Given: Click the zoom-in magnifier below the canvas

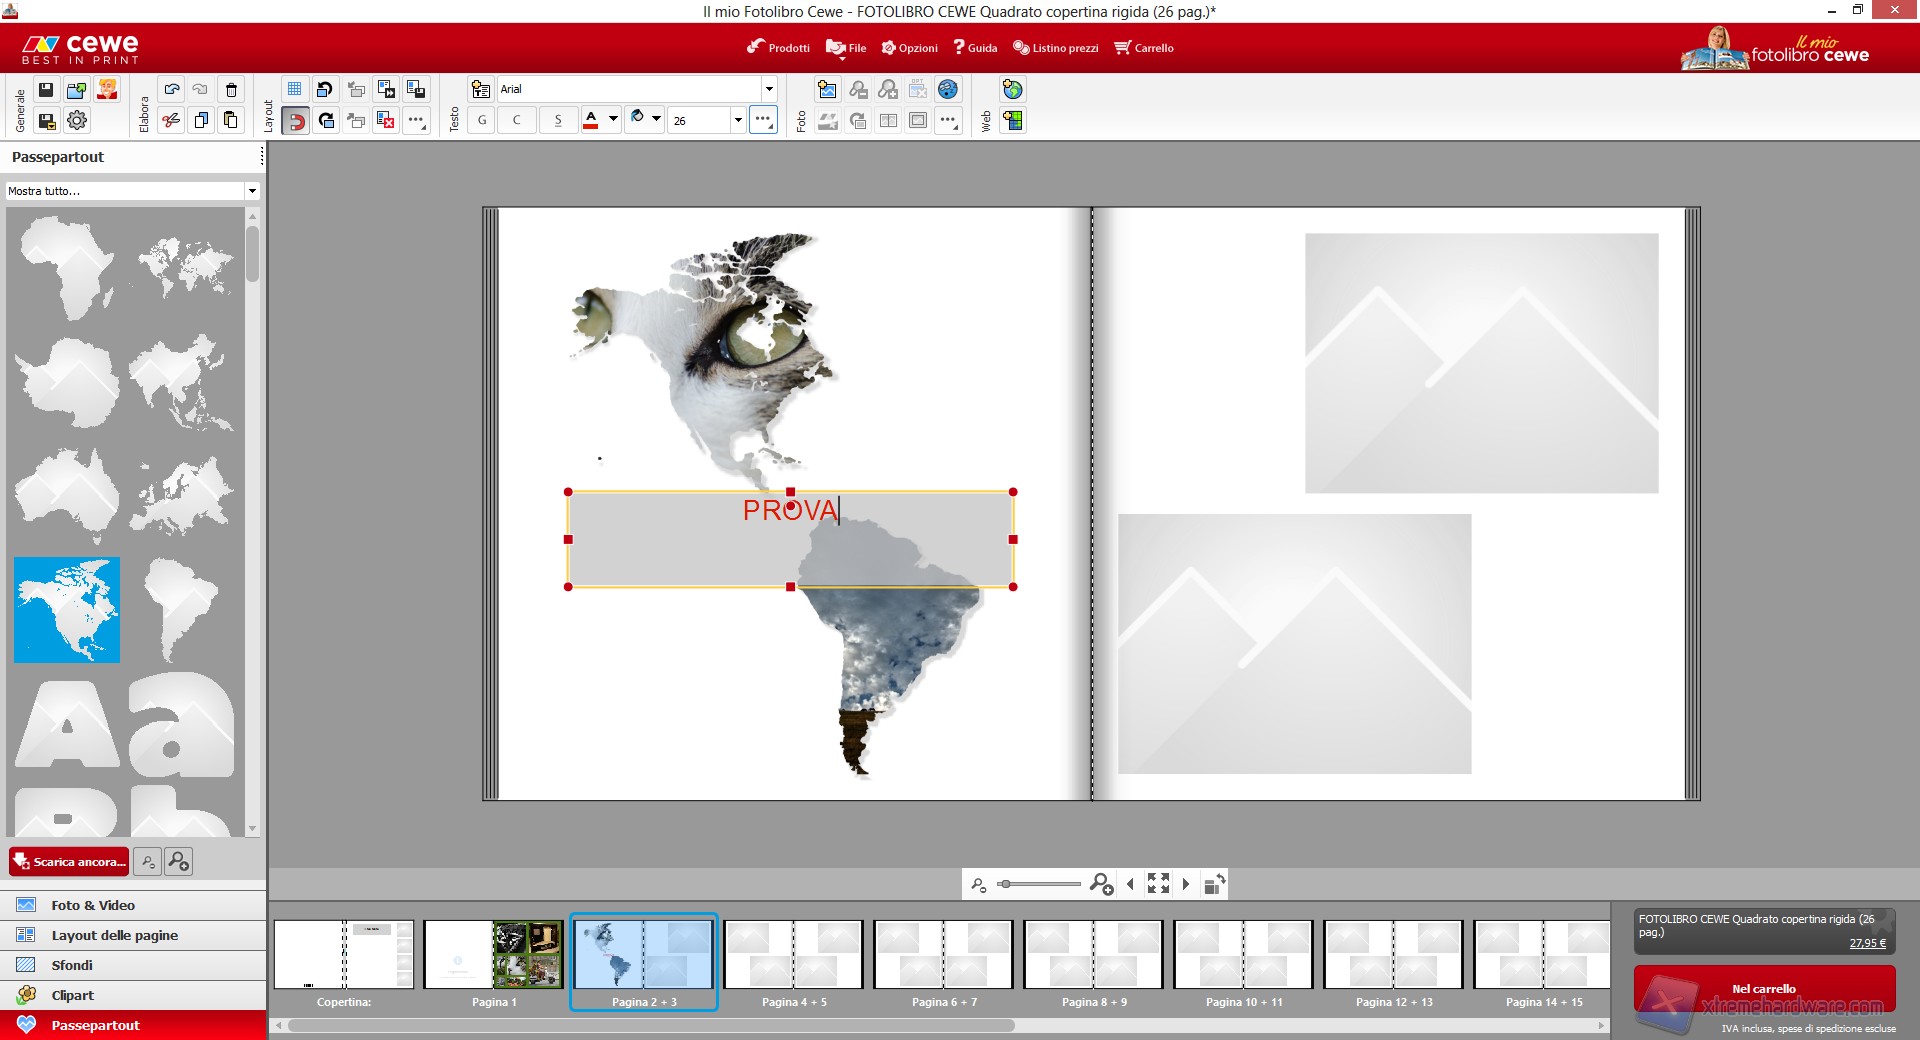Looking at the screenshot, I should 1101,884.
